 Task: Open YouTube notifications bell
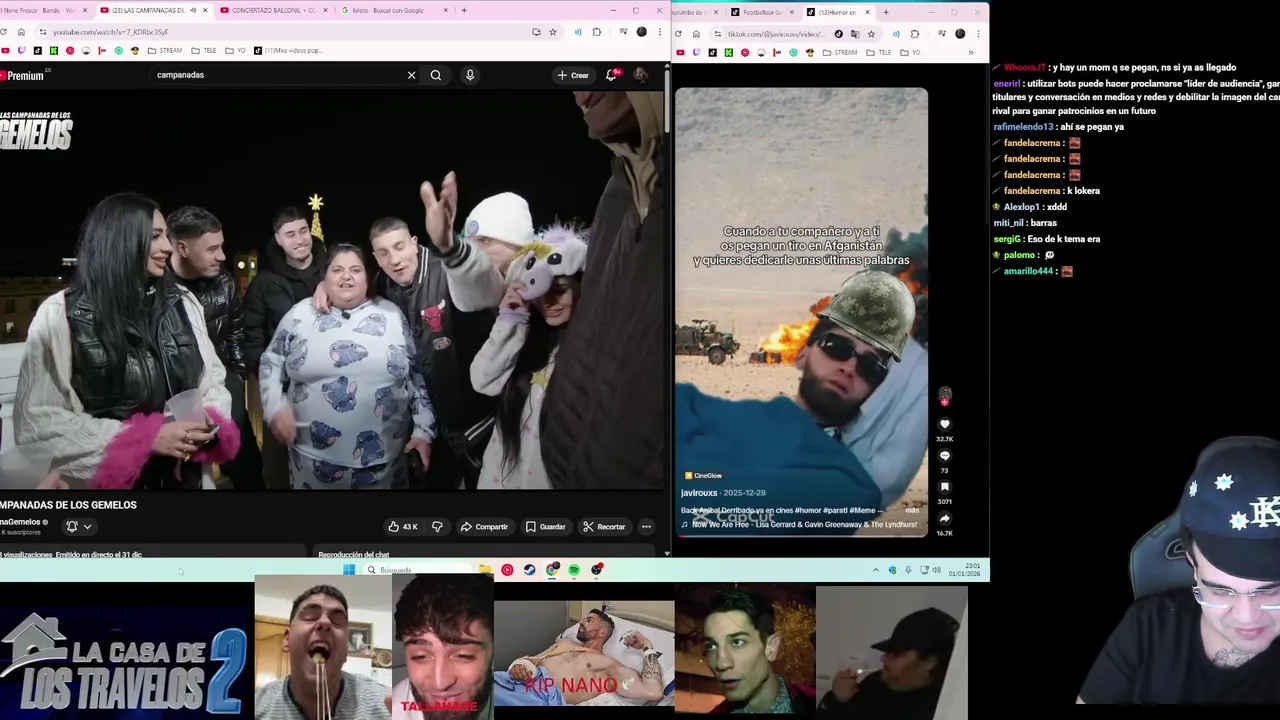[x=611, y=75]
